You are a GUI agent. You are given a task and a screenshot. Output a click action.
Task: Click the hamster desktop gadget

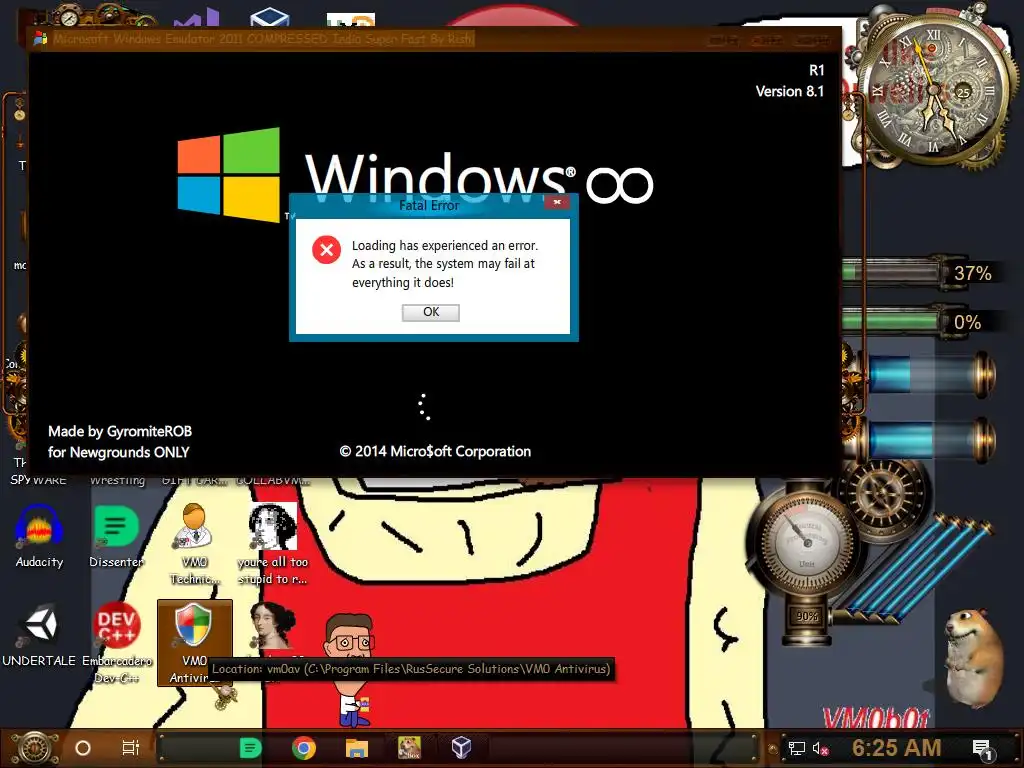coord(973,658)
